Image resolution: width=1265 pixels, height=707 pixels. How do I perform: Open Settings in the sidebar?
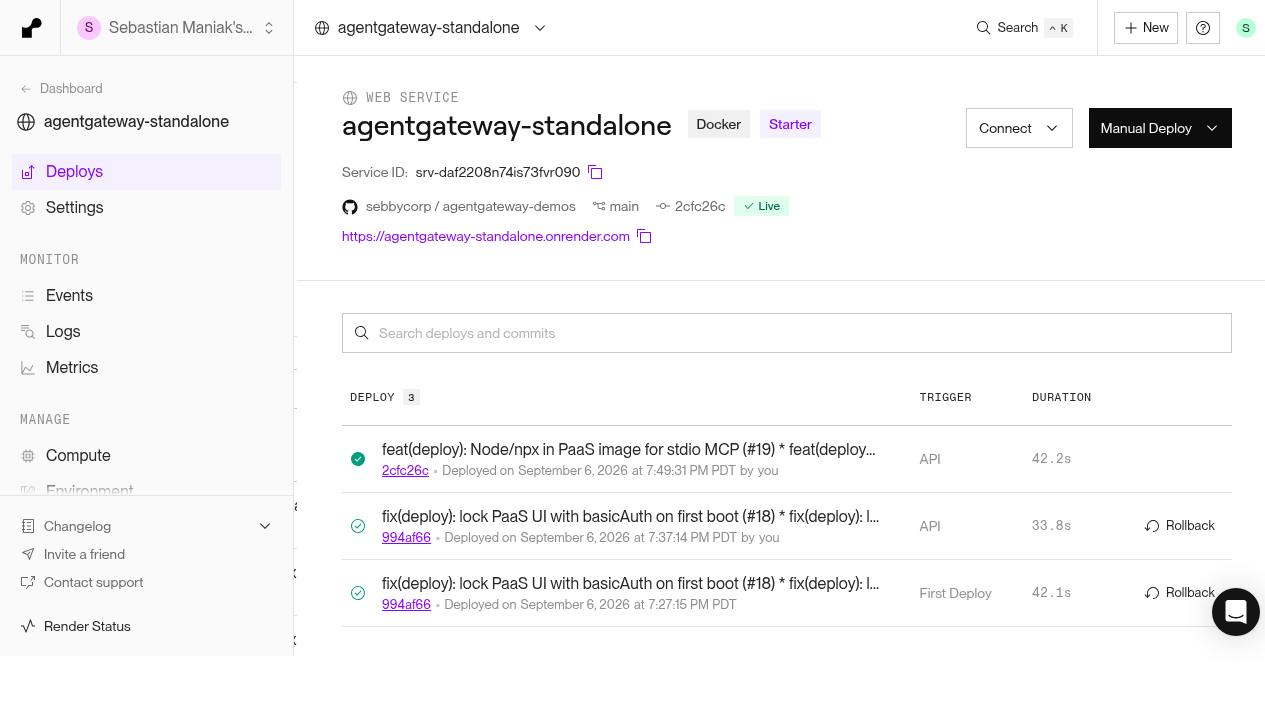74,207
